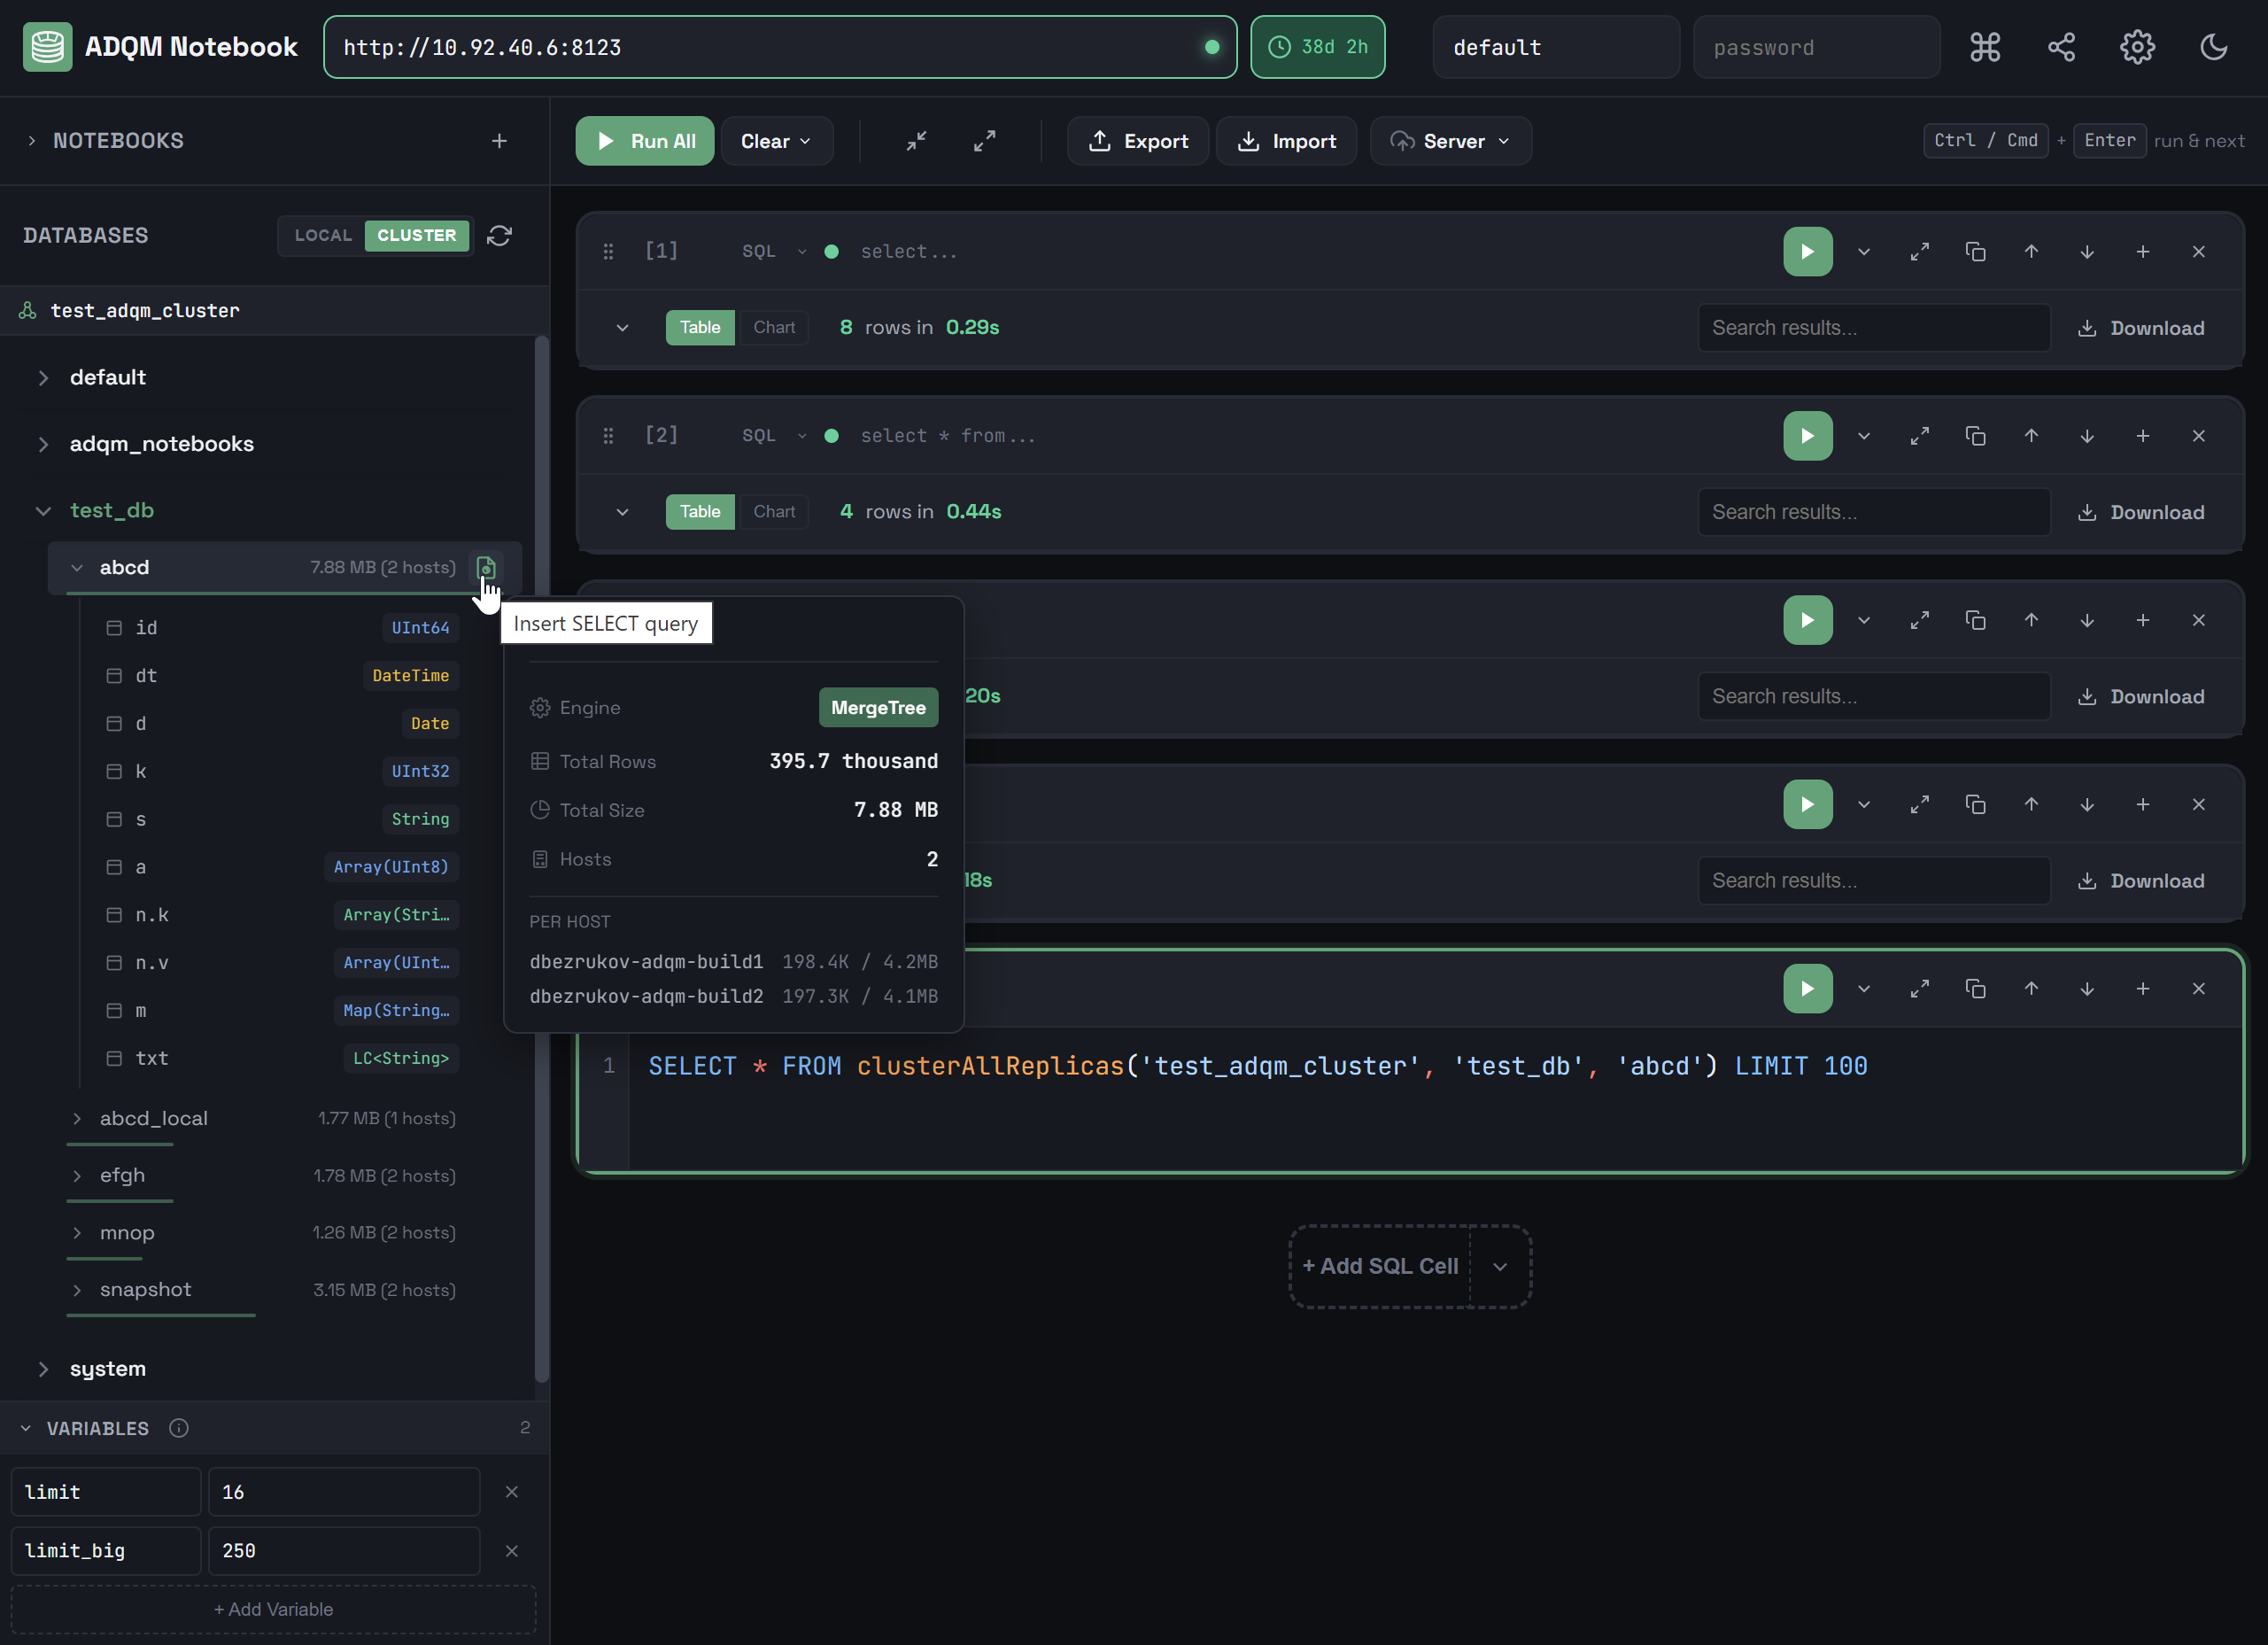Click the Search results field in cell [1]

[x=1873, y=328]
